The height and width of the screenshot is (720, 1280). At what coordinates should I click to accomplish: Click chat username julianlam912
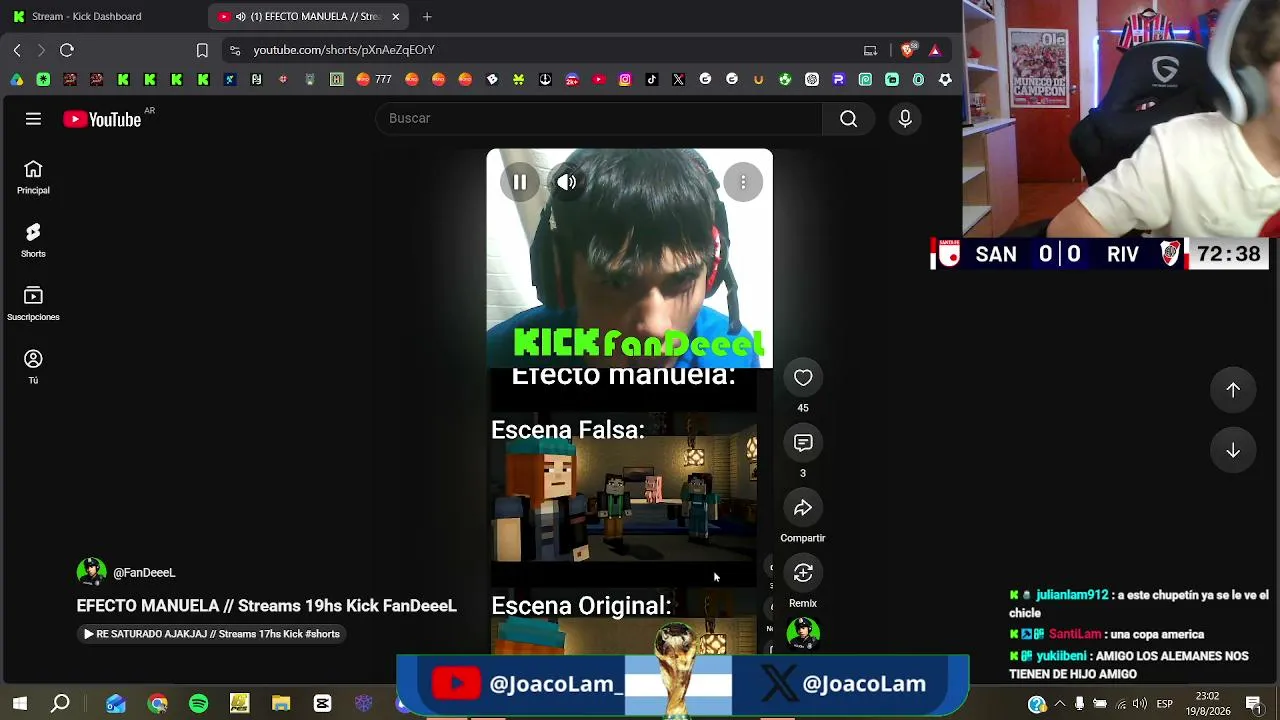tap(1072, 595)
